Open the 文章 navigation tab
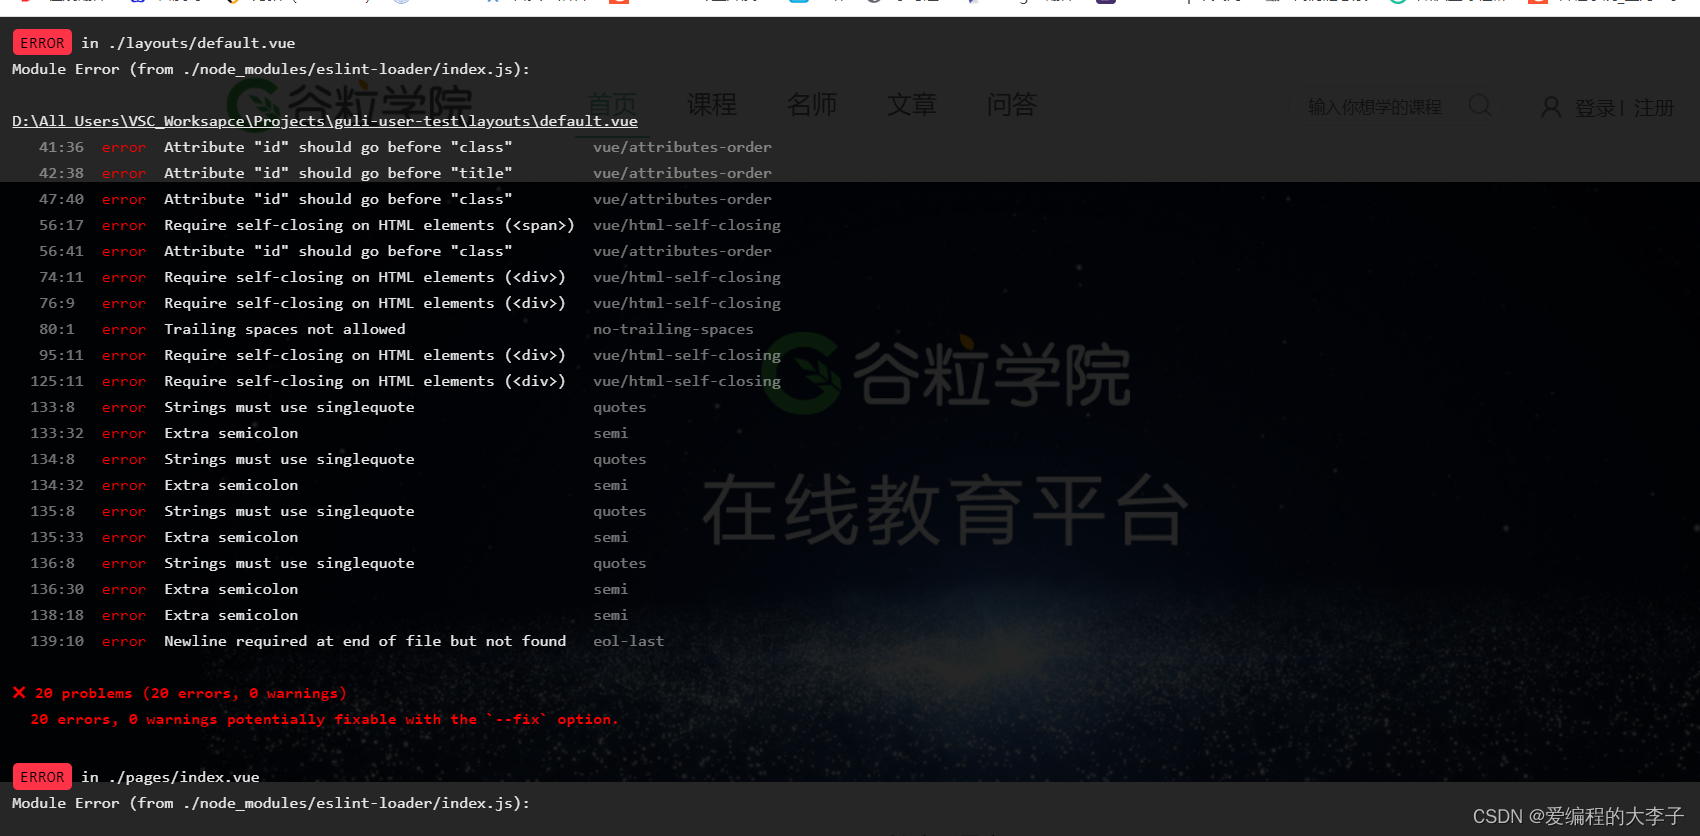Viewport: 1700px width, 836px height. (x=912, y=105)
